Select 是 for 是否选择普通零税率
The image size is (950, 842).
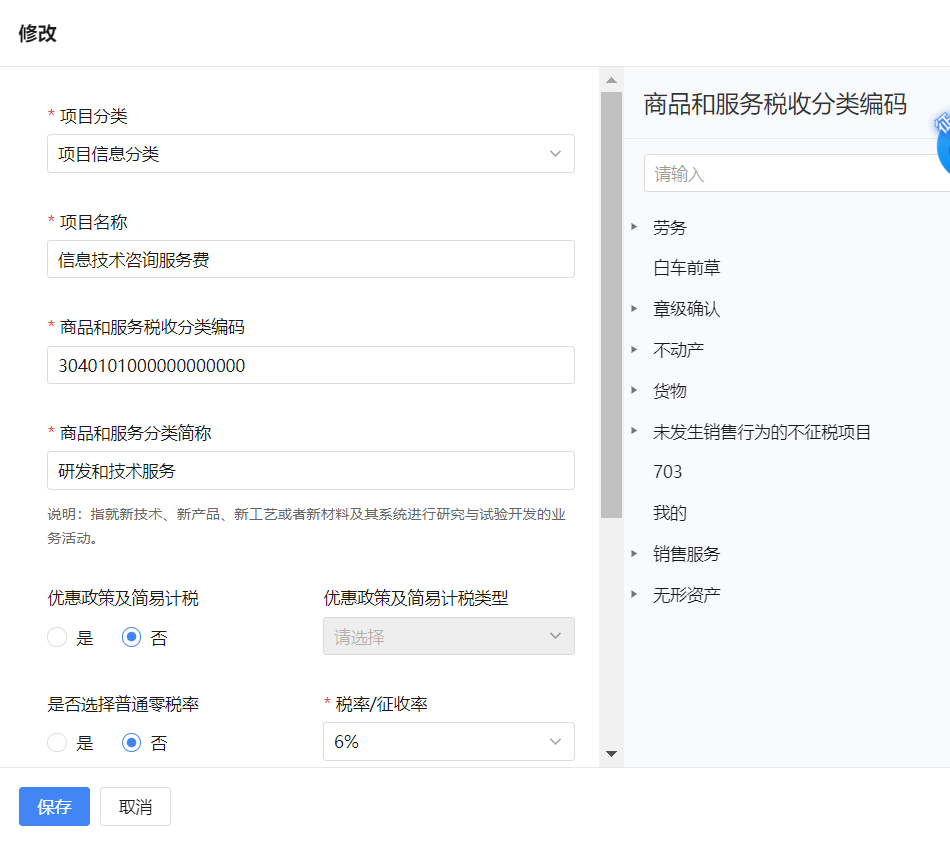click(x=57, y=743)
